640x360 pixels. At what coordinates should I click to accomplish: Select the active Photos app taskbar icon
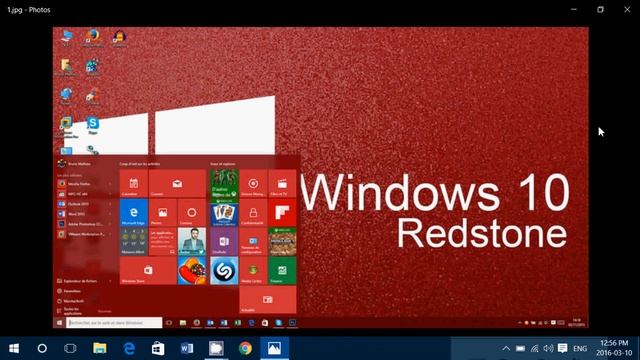(274, 348)
